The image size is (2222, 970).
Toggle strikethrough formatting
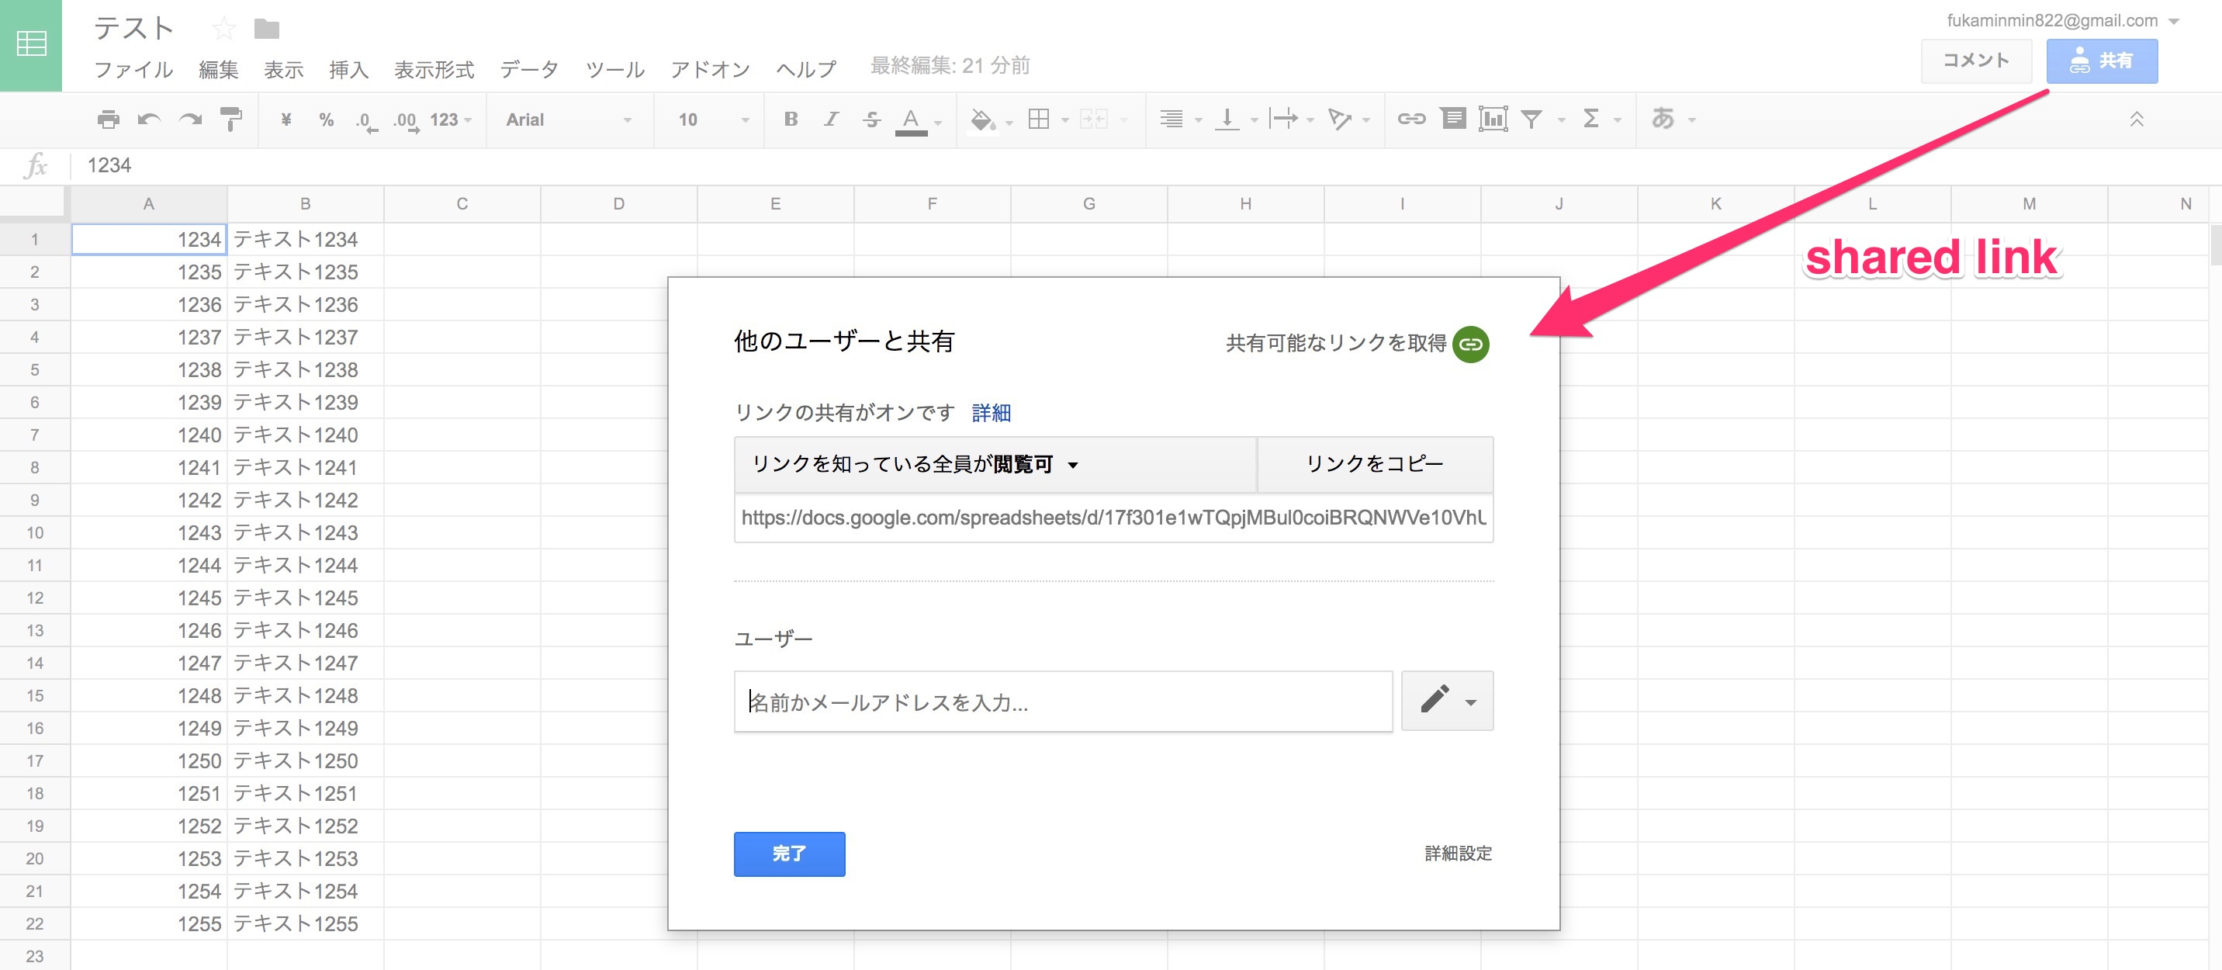(x=871, y=119)
